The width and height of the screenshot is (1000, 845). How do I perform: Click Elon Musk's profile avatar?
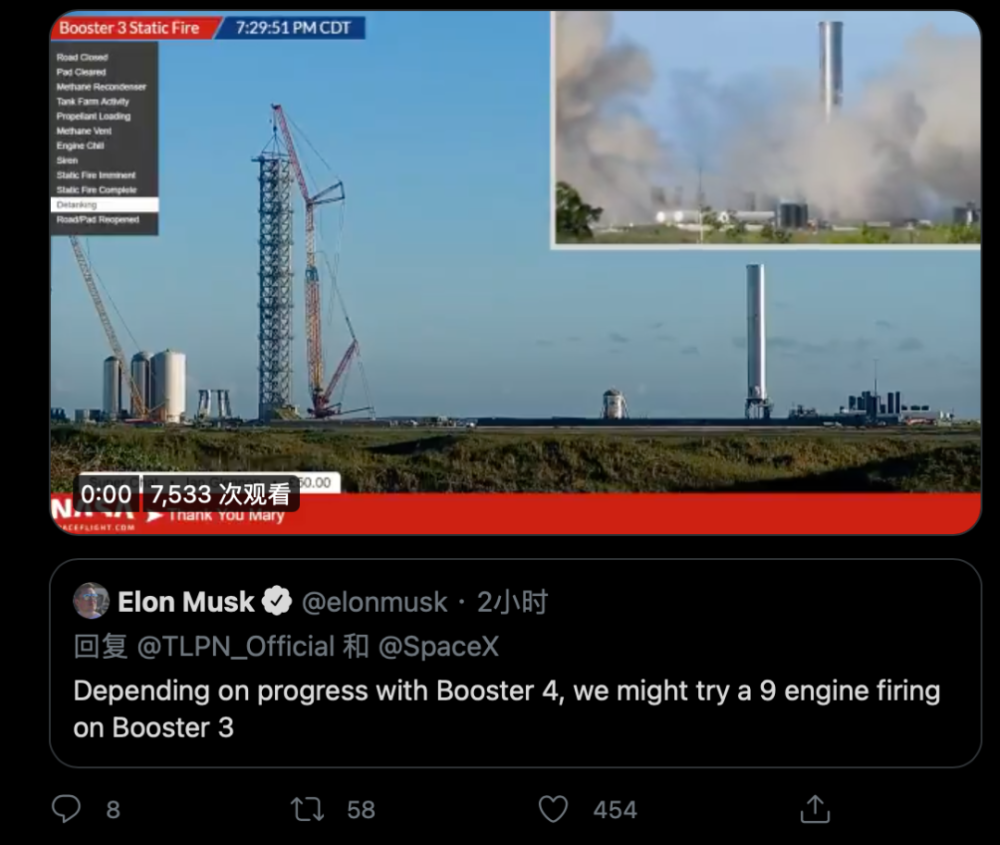click(91, 601)
